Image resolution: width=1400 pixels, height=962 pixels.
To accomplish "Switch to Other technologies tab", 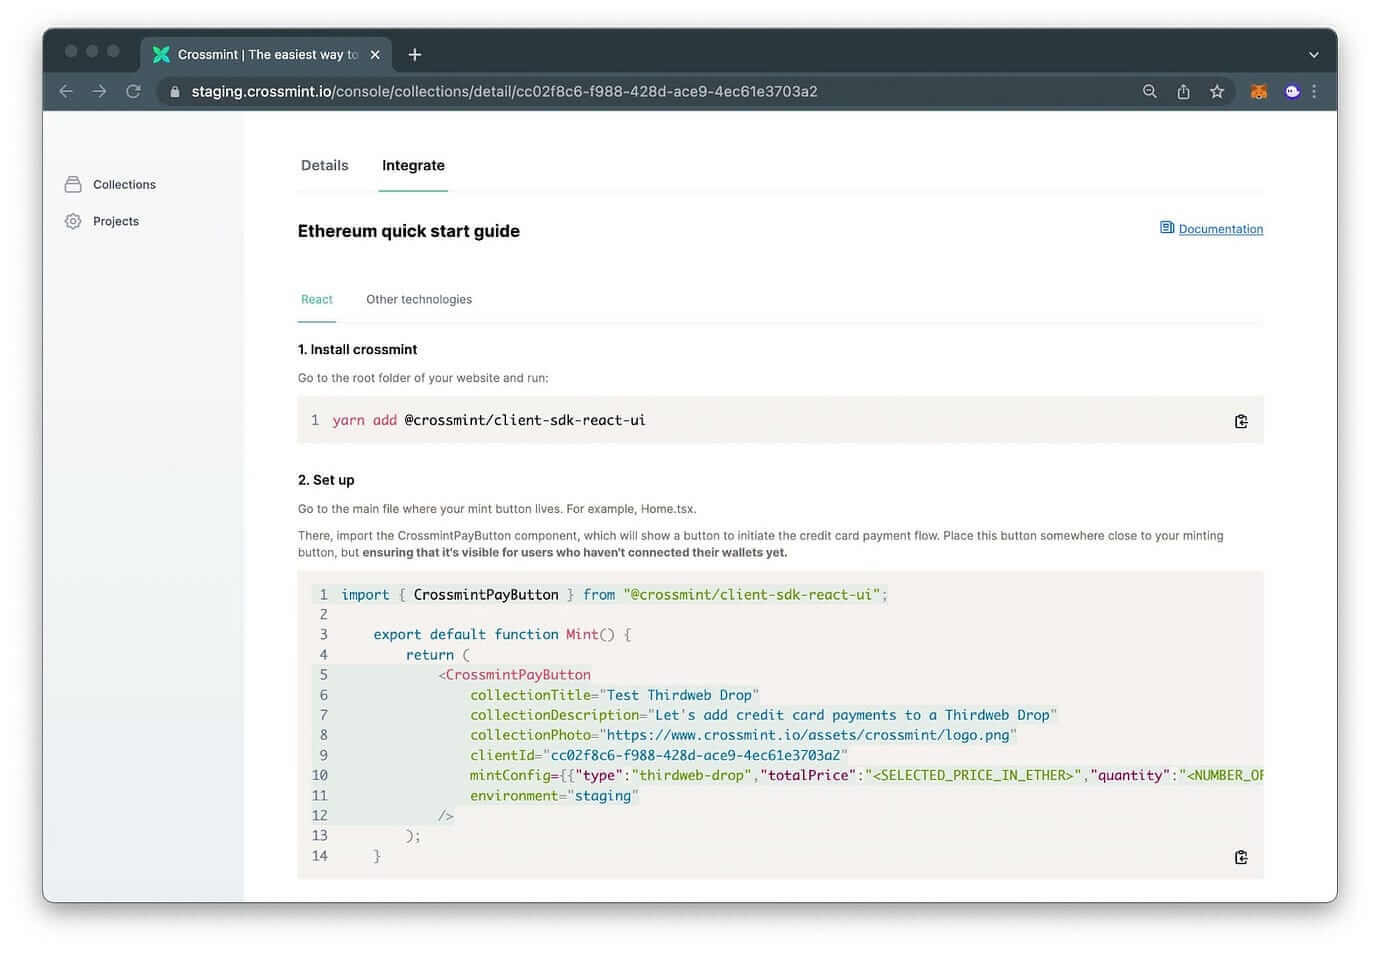I will pyautogui.click(x=419, y=300).
